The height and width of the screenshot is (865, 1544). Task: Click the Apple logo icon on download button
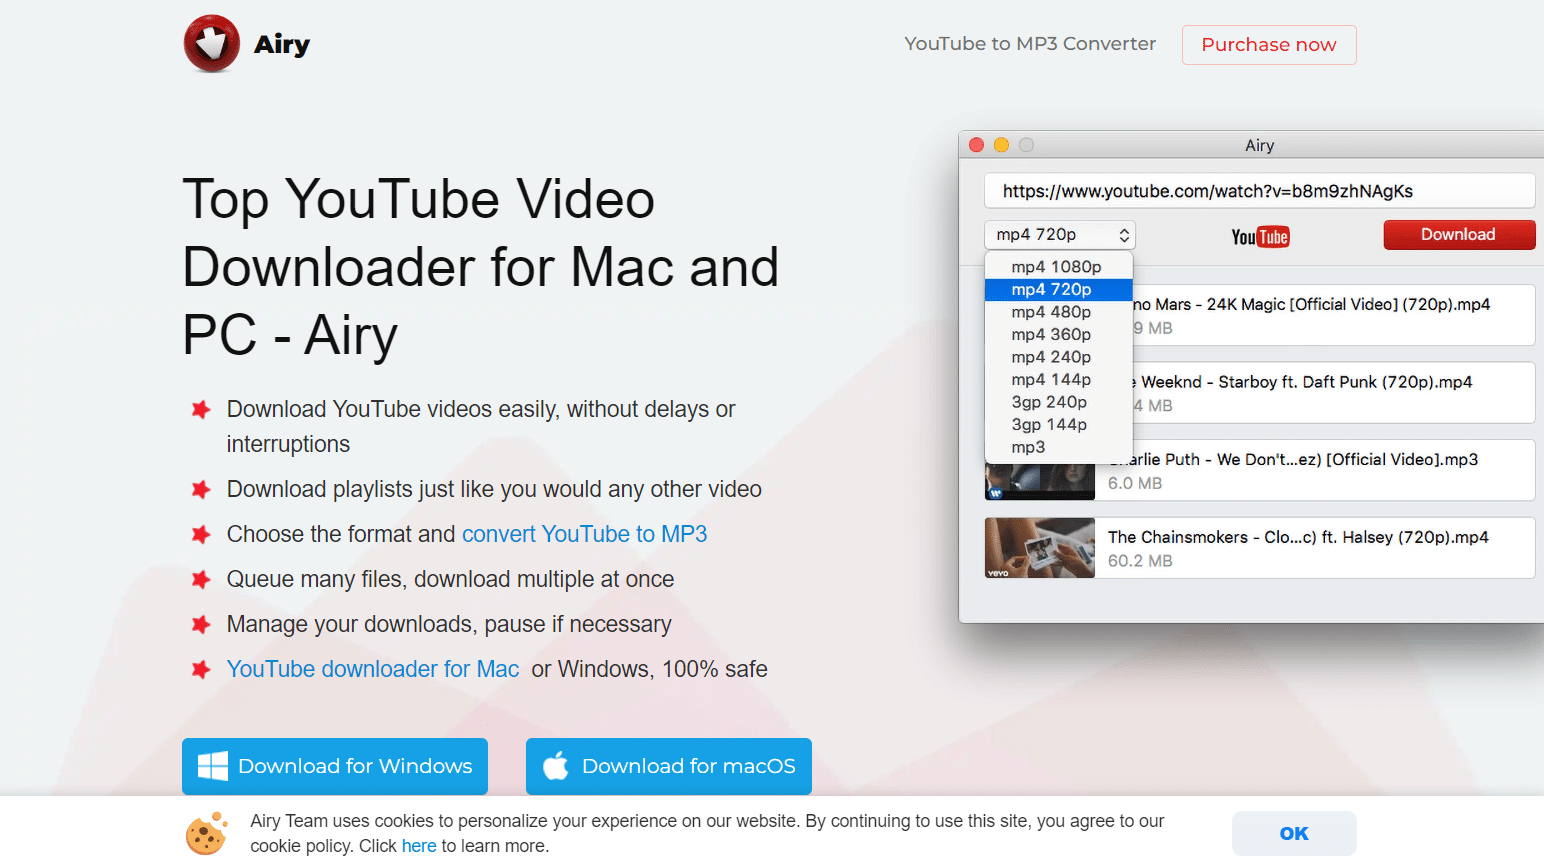click(x=556, y=766)
